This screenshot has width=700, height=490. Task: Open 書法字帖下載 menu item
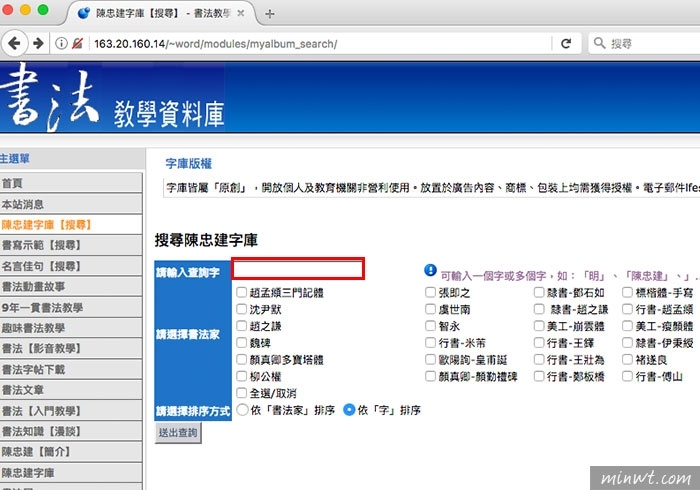click(71, 370)
